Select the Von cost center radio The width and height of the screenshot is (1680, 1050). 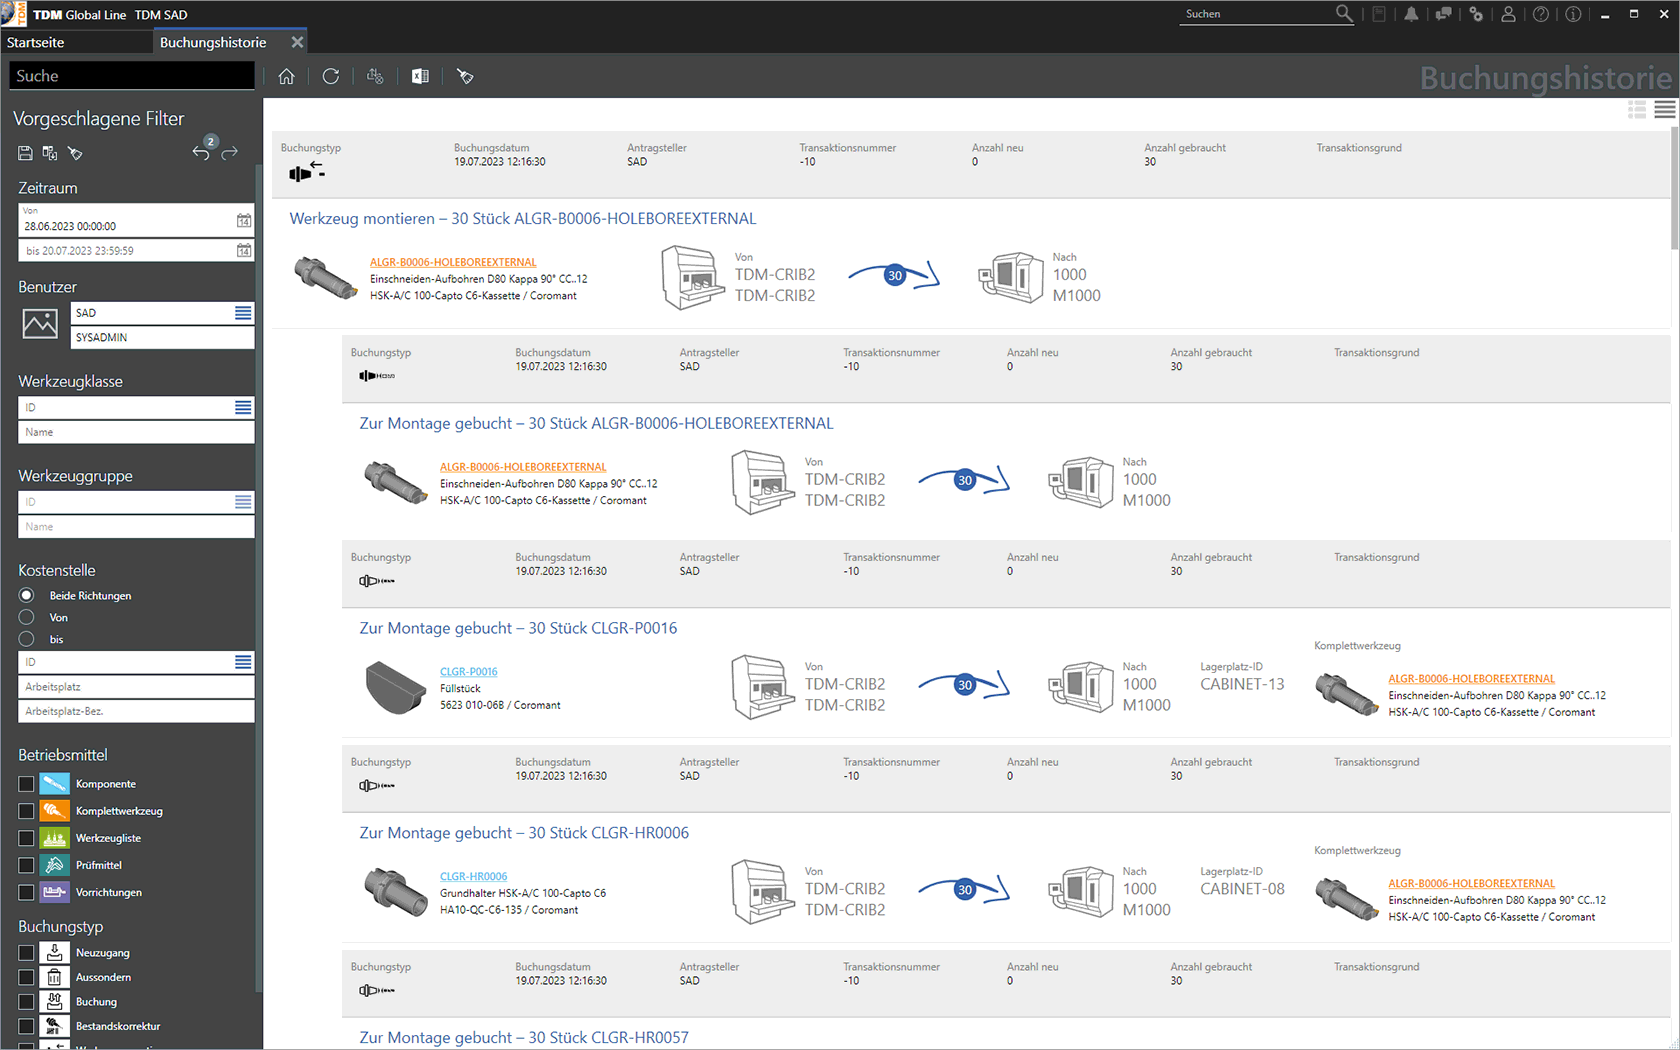27,617
